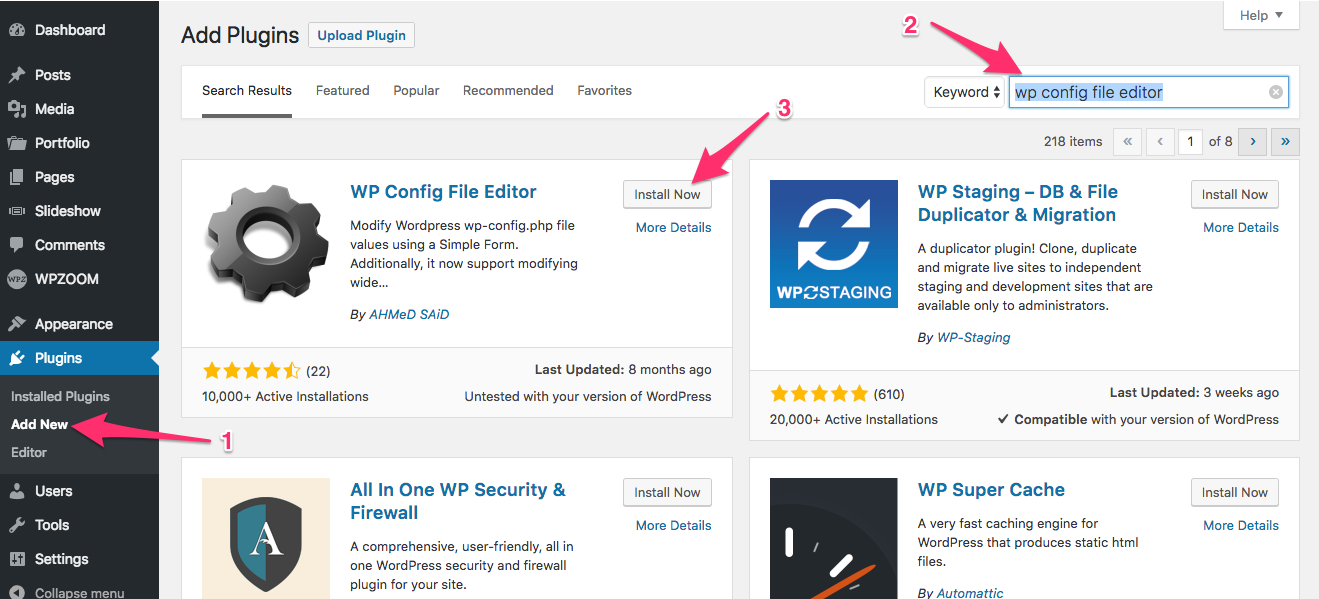Click 'Untested with your version of WordPress' text
This screenshot has width=1319, height=599.
point(588,396)
